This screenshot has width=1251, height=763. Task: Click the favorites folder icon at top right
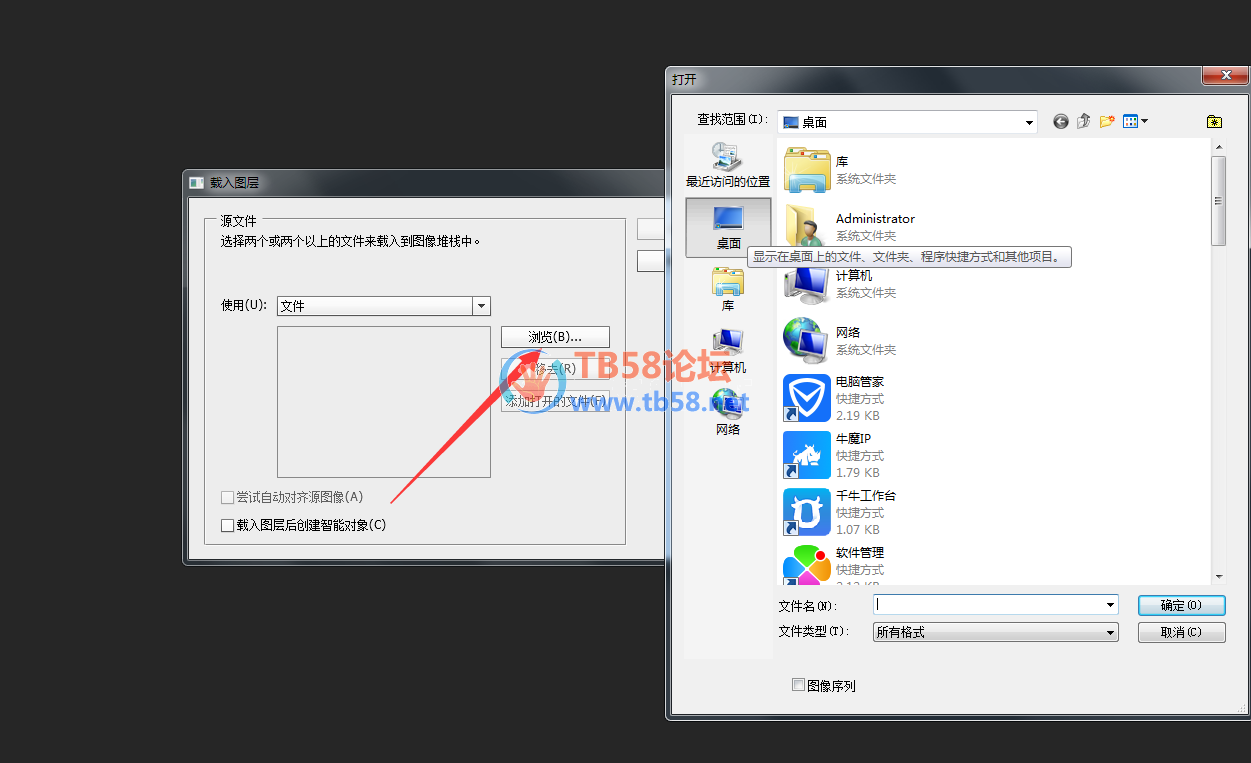pos(1214,122)
